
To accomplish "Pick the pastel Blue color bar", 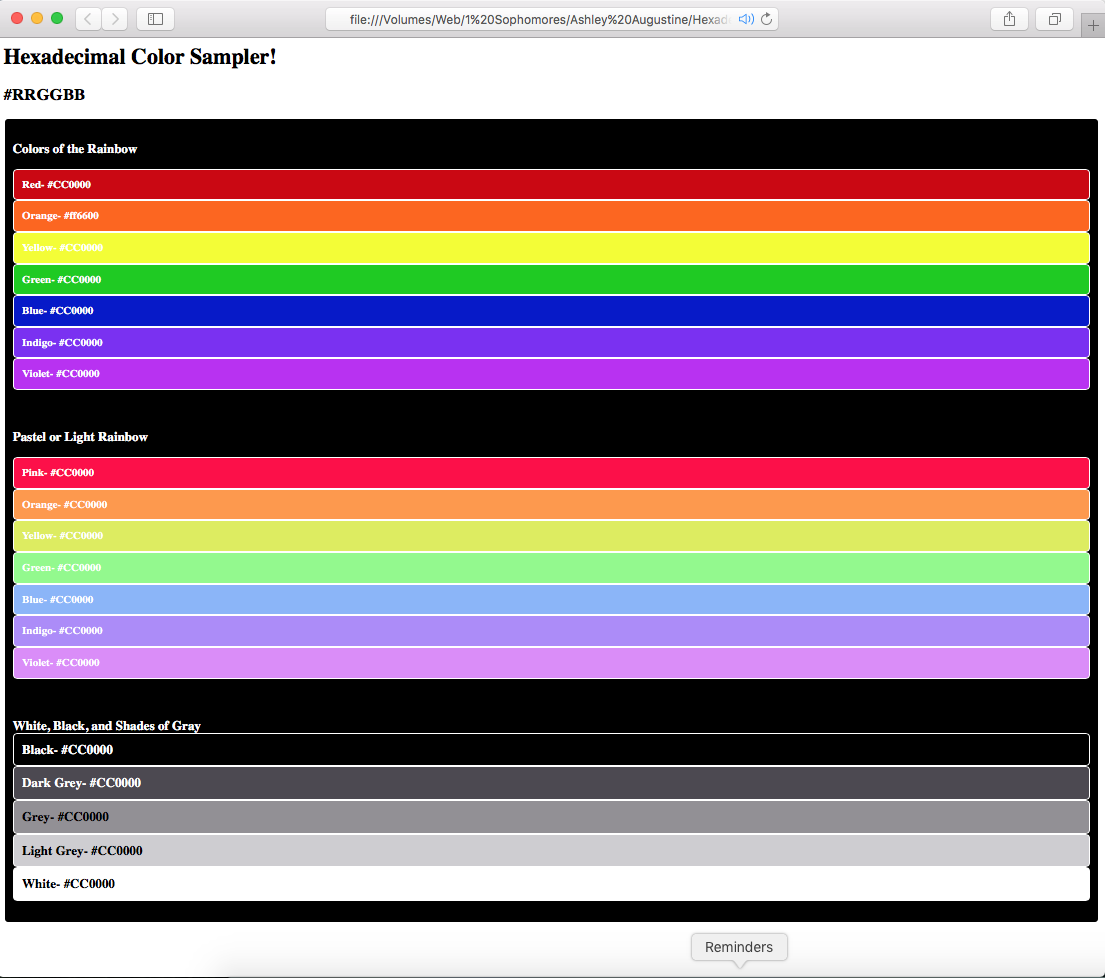I will tap(550, 600).
